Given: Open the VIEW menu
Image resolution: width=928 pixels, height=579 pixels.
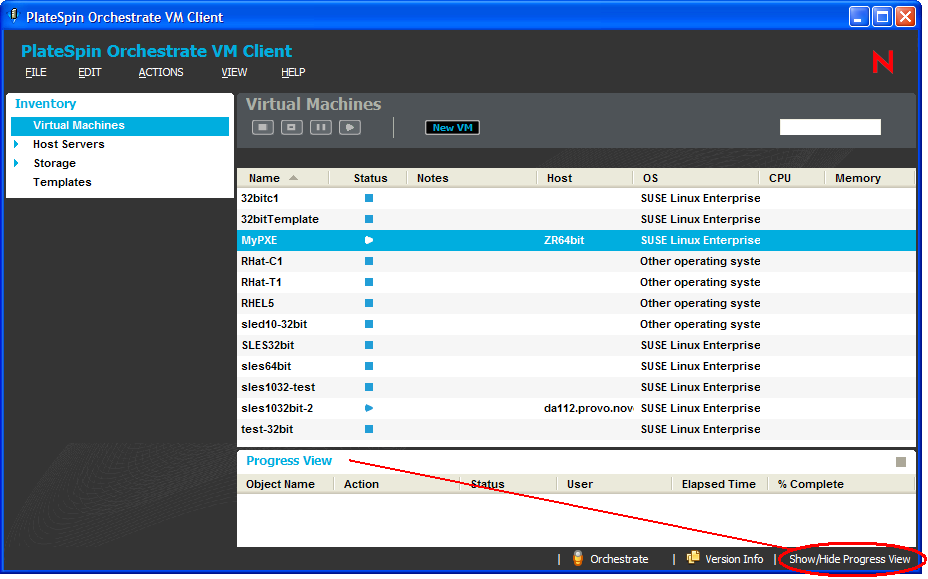Looking at the screenshot, I should coord(234,72).
